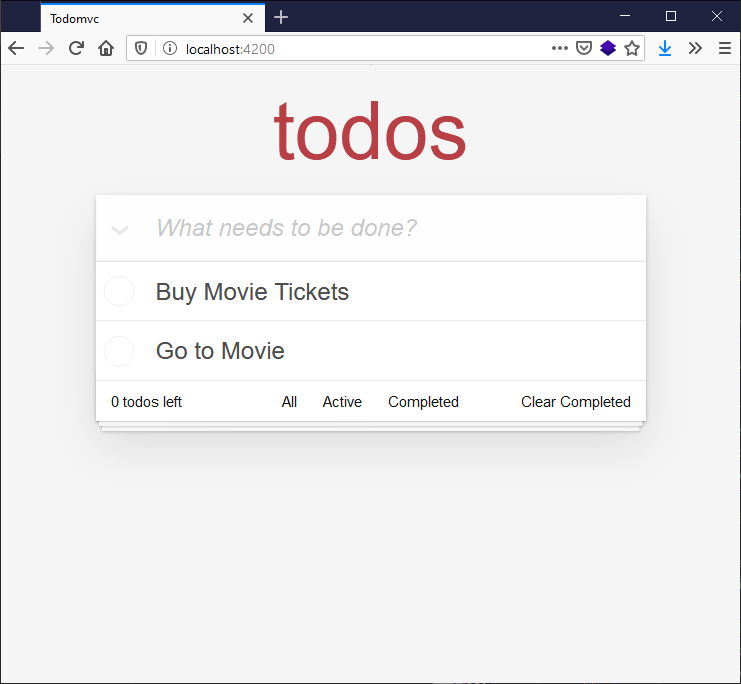Screen dimensions: 741x684
Task: Click the 'todos' heading
Action: pyautogui.click(x=370, y=131)
